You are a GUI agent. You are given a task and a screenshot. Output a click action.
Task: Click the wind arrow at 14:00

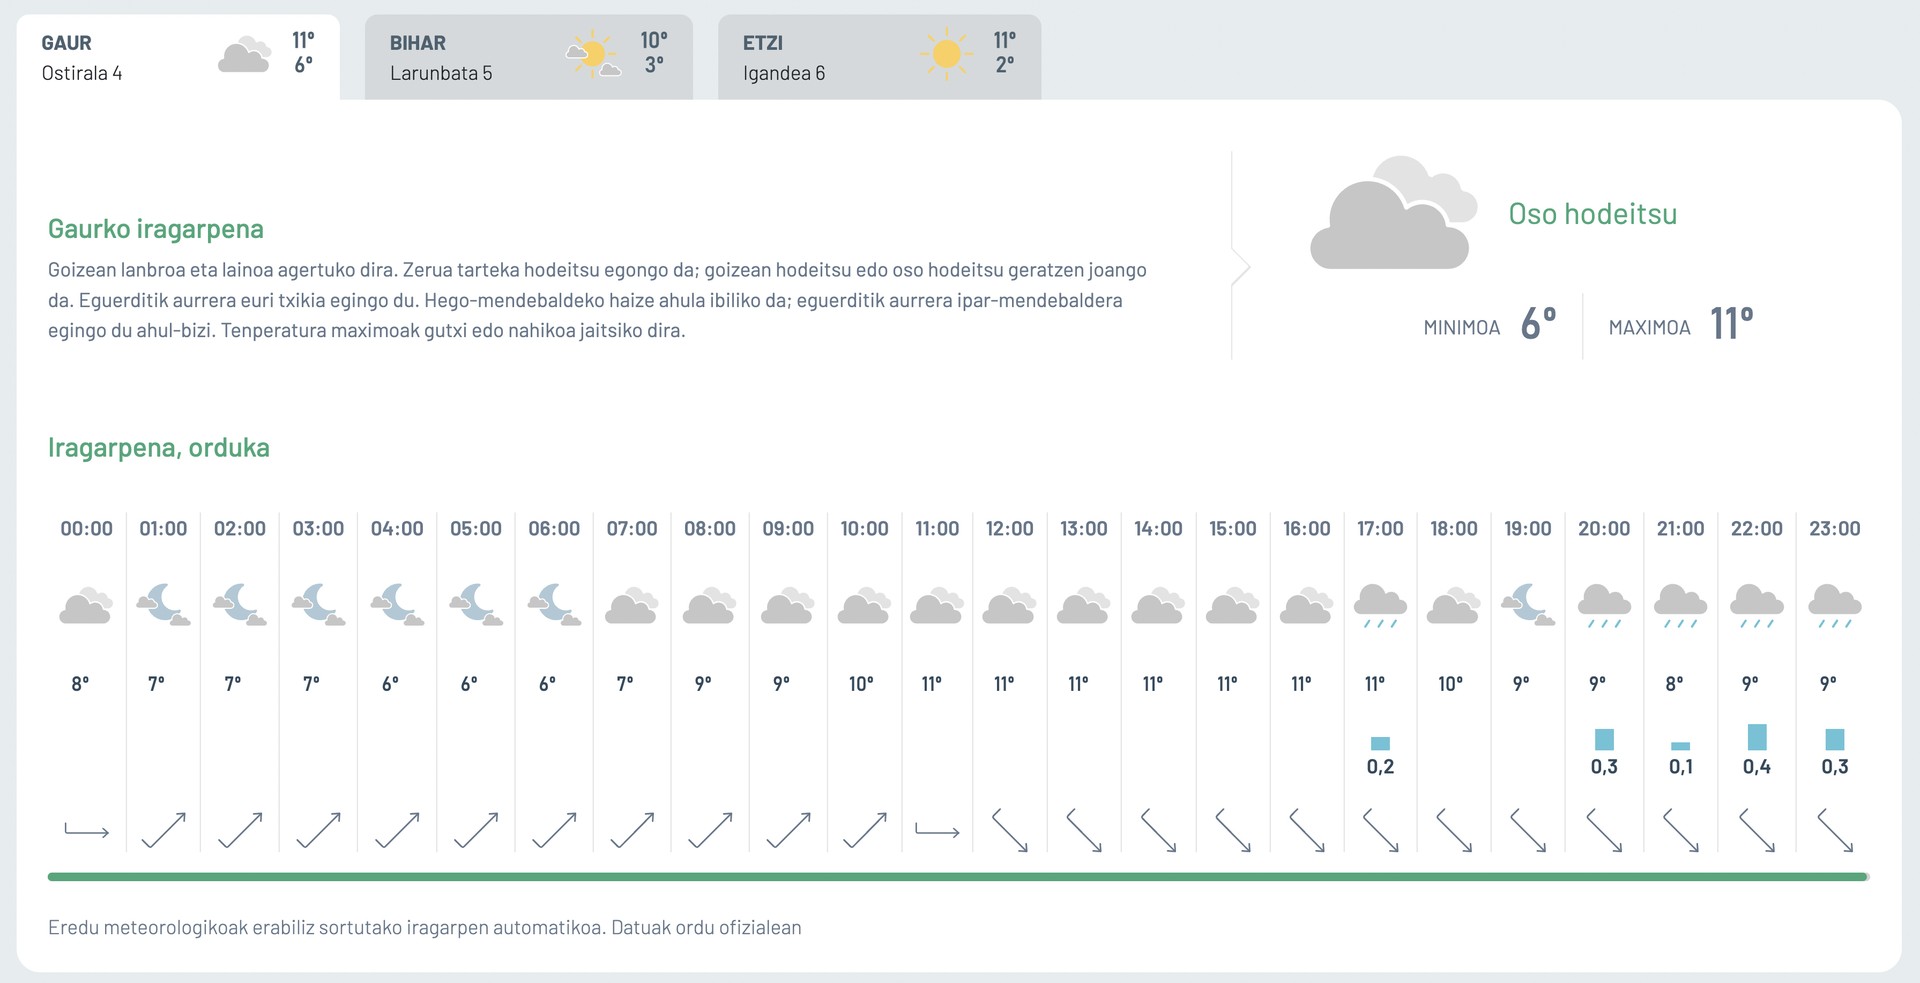pyautogui.click(x=1158, y=830)
